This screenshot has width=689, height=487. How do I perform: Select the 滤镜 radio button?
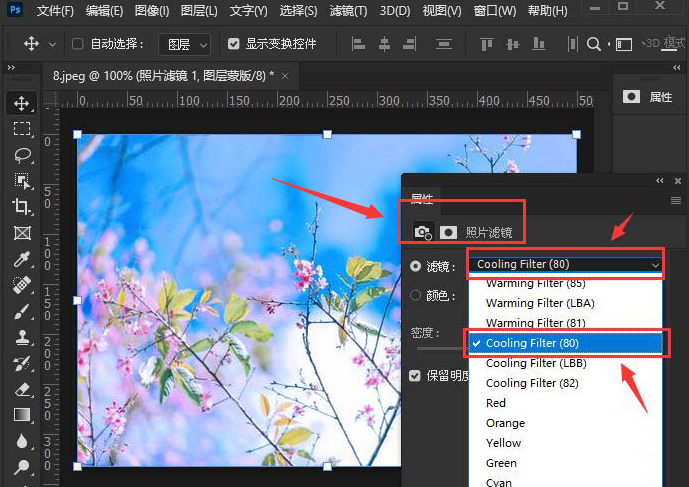point(415,266)
